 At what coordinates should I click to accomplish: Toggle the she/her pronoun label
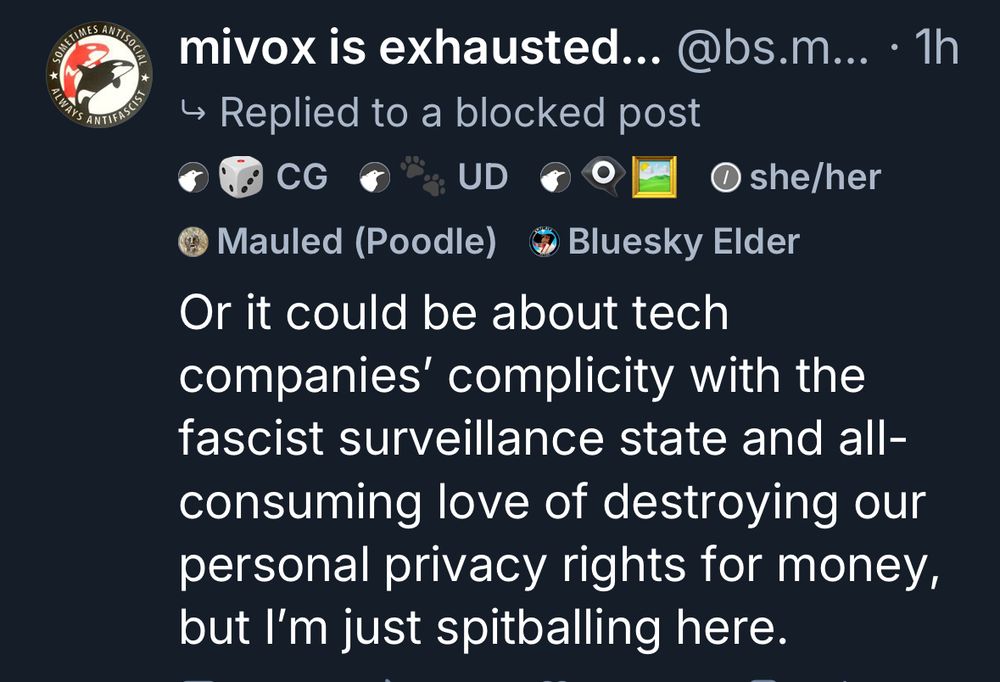(816, 175)
